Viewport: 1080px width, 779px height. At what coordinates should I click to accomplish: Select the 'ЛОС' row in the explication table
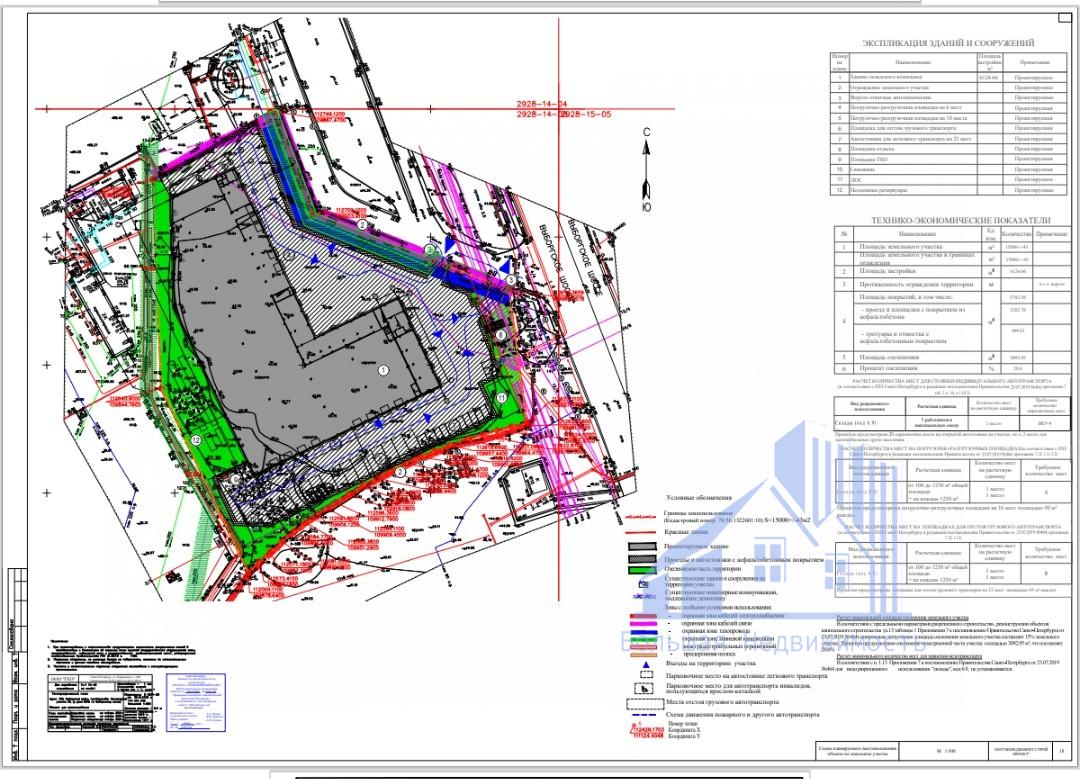coord(949,179)
